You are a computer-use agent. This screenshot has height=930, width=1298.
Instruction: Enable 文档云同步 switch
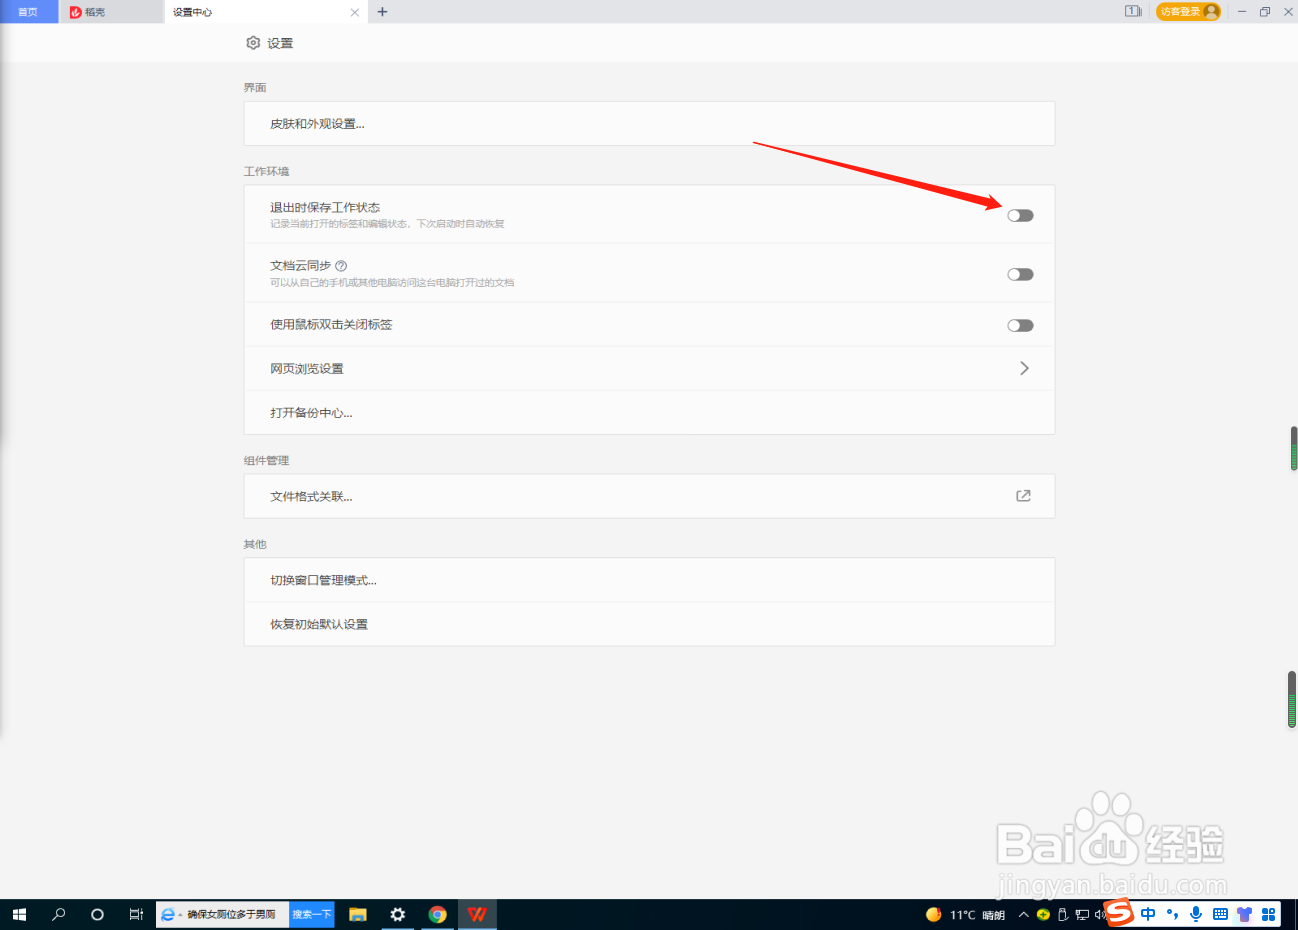1019,274
